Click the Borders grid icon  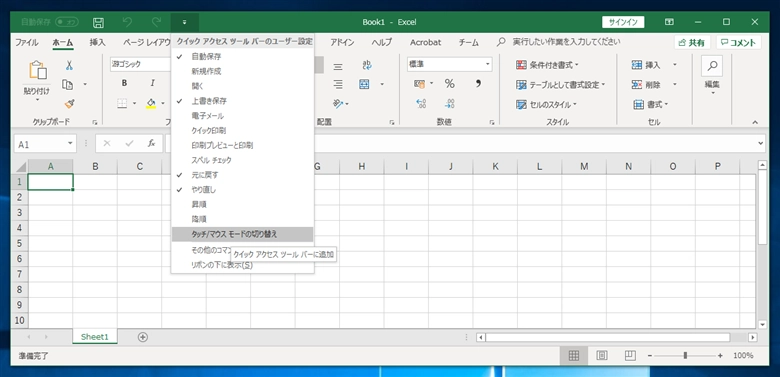point(122,103)
